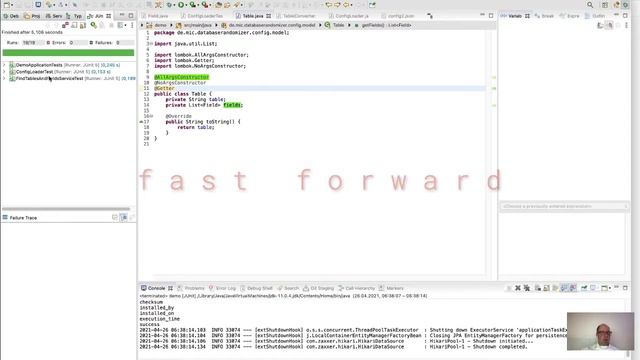Collapse the toString method fold on line 16
The height and width of the screenshot is (360, 640).
coord(151,116)
